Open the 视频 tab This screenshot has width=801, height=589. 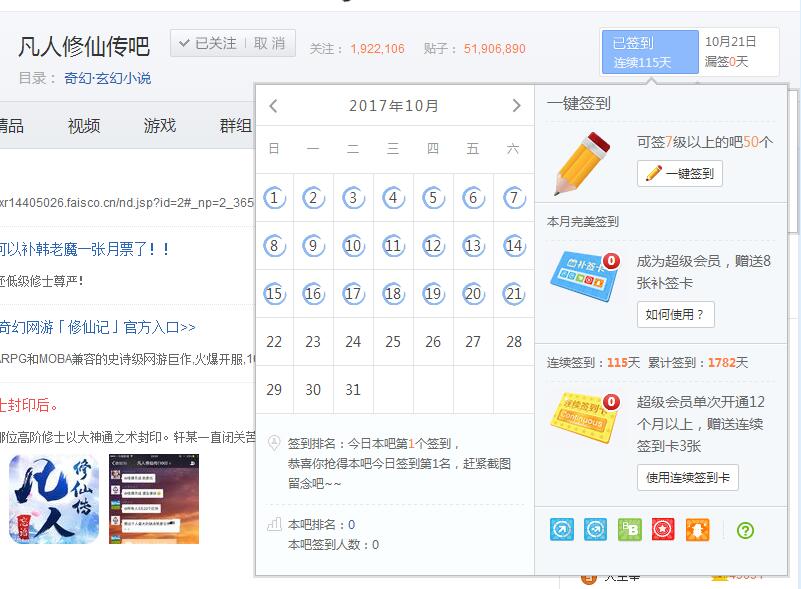tap(84, 125)
